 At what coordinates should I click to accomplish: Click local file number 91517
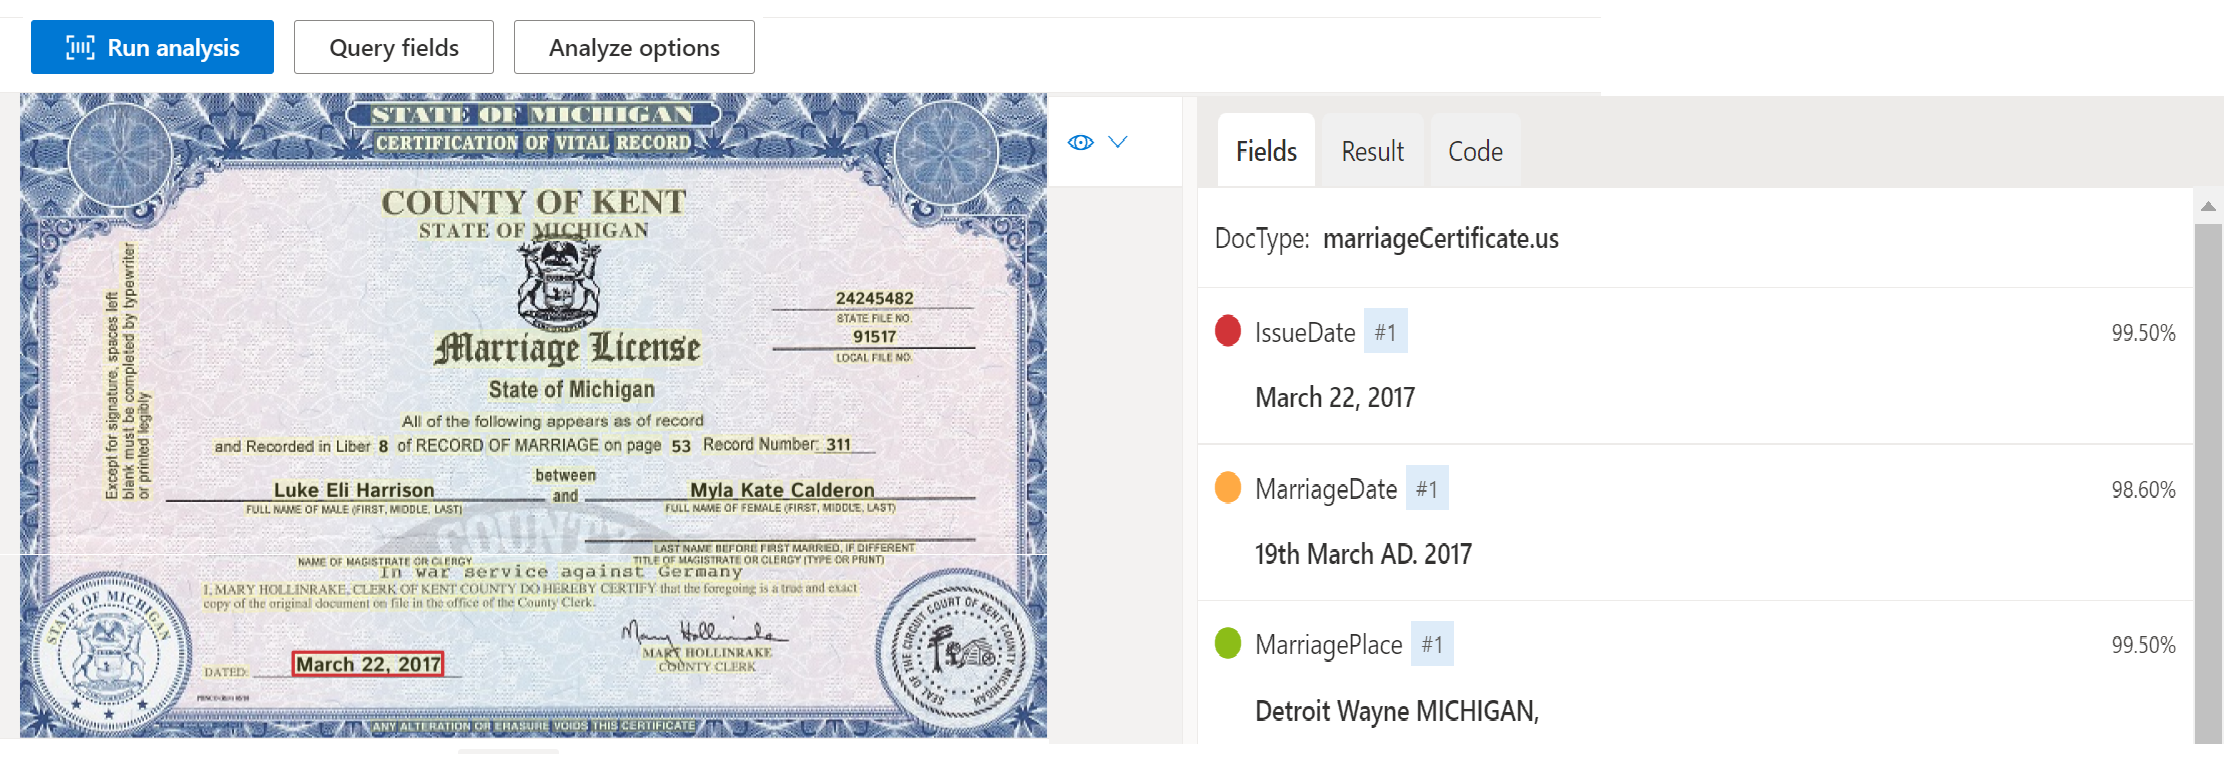[874, 337]
